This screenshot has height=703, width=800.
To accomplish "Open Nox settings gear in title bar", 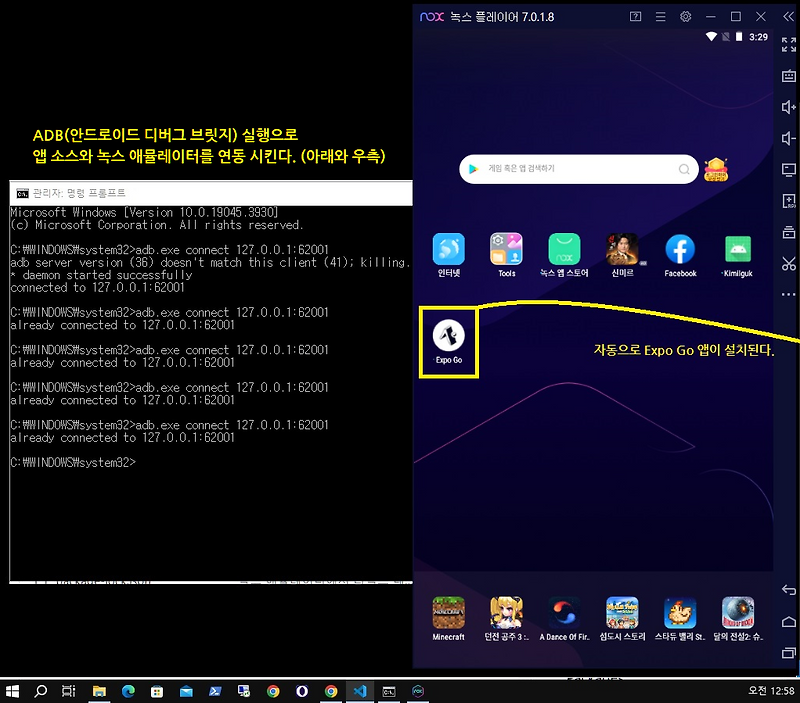I will tap(685, 16).
